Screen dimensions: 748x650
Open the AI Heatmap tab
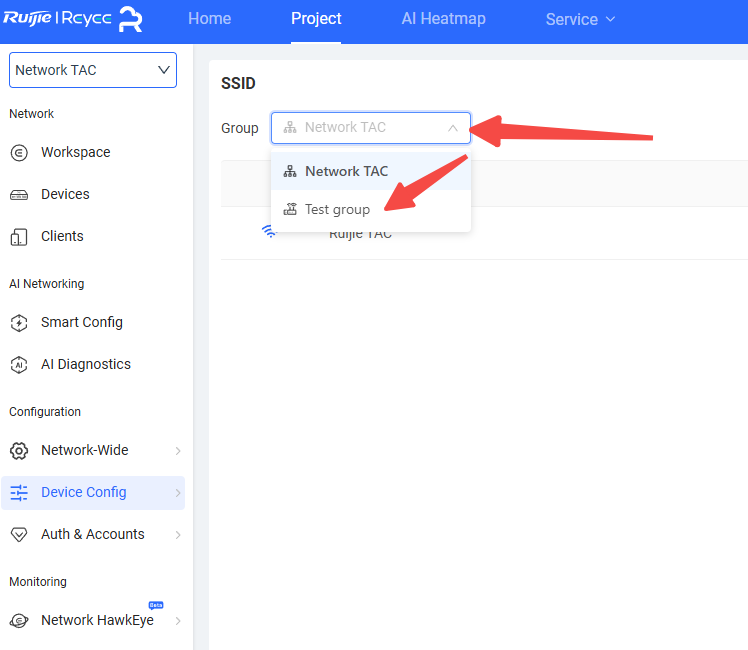coord(443,19)
